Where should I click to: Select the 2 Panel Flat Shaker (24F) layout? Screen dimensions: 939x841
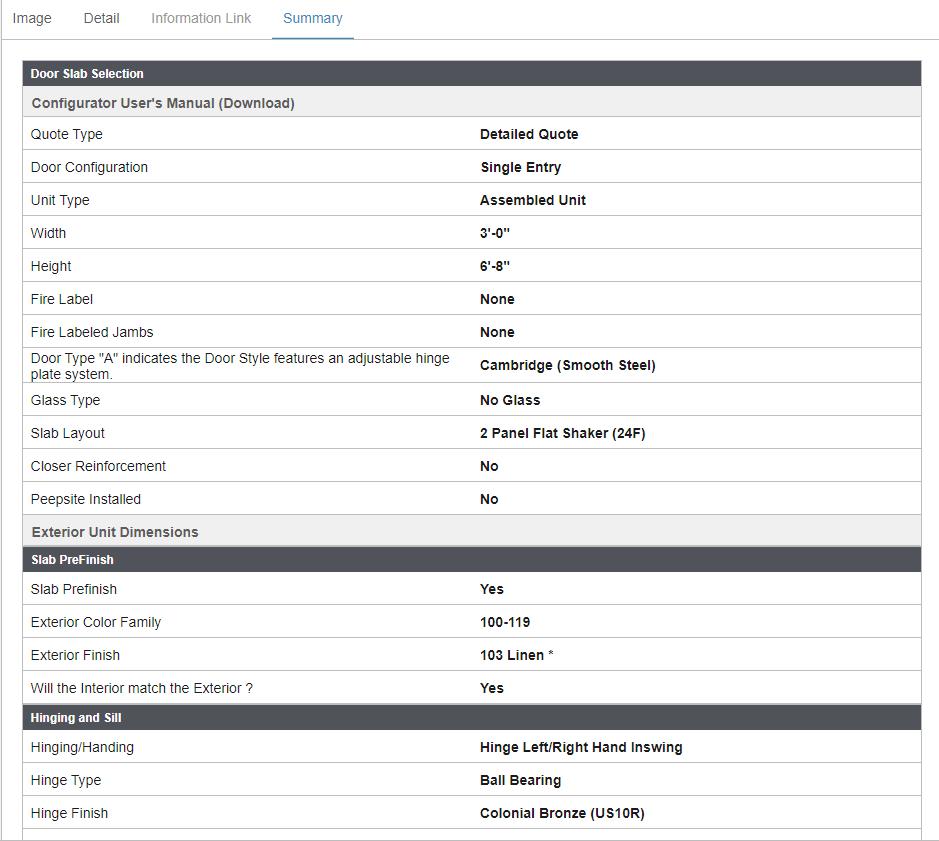[569, 433]
